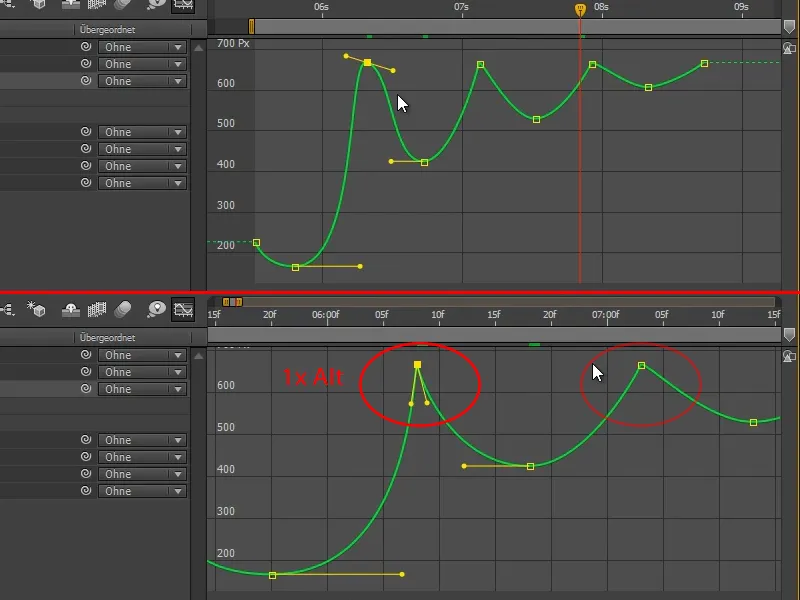Select the Graph Editor icon in the upper toolbar
Viewport: 800px width, 600px height.
click(x=183, y=6)
